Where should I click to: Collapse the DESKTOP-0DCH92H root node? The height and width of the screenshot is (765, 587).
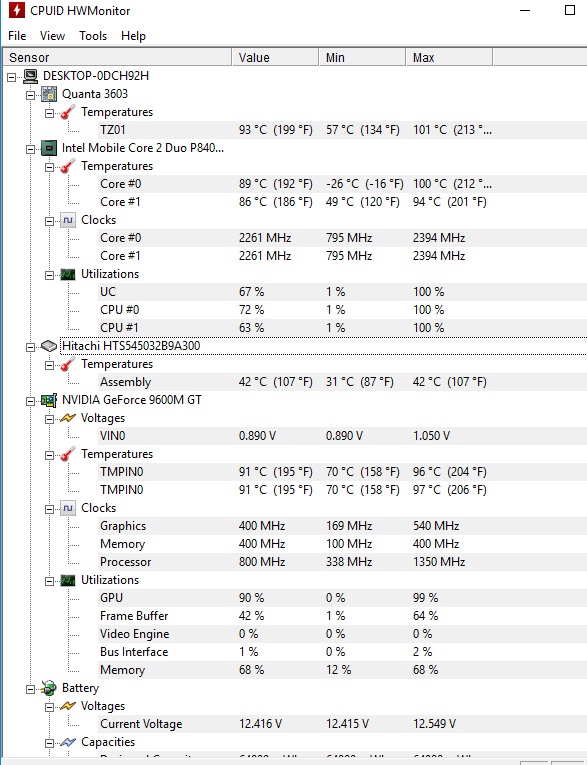12,77
